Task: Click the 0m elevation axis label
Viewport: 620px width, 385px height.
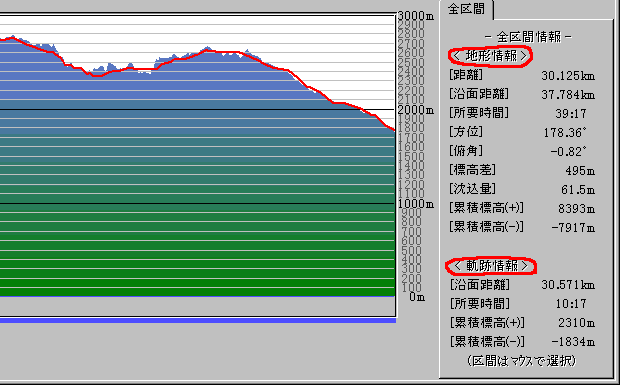Action: coord(417,297)
